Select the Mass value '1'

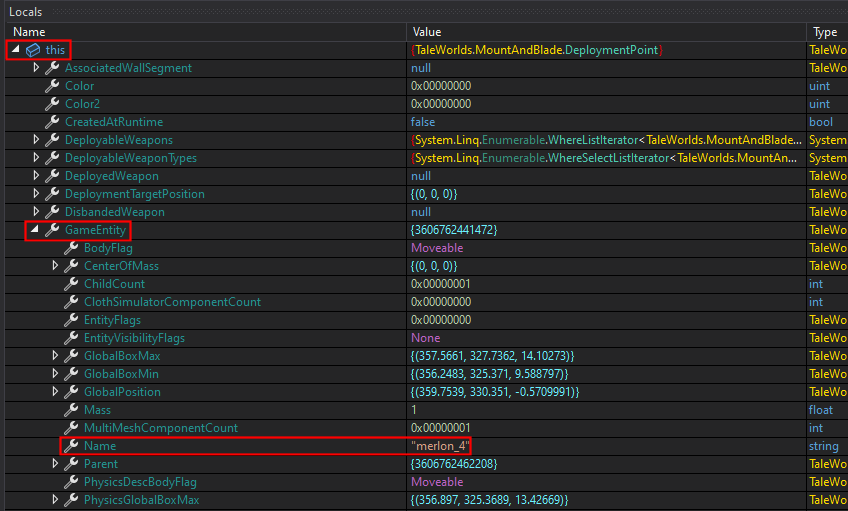pos(414,409)
